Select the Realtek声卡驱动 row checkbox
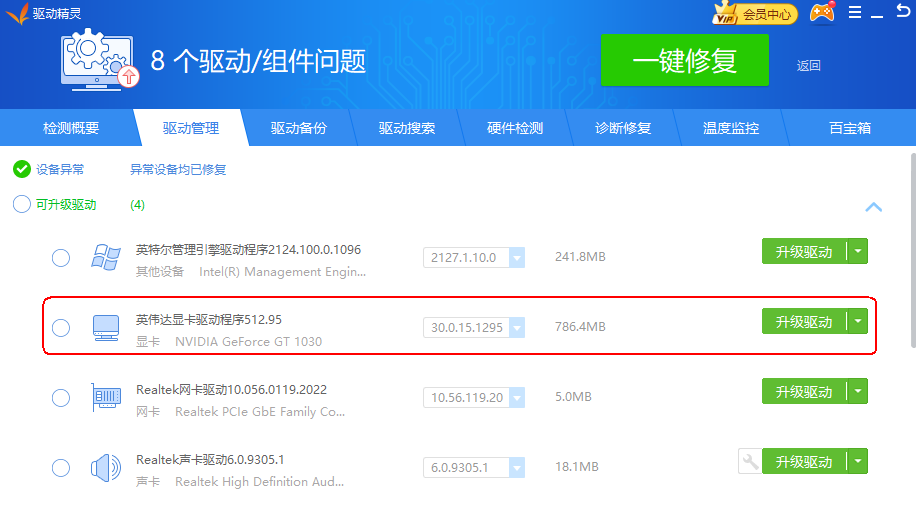916x511 pixels. click(x=61, y=468)
